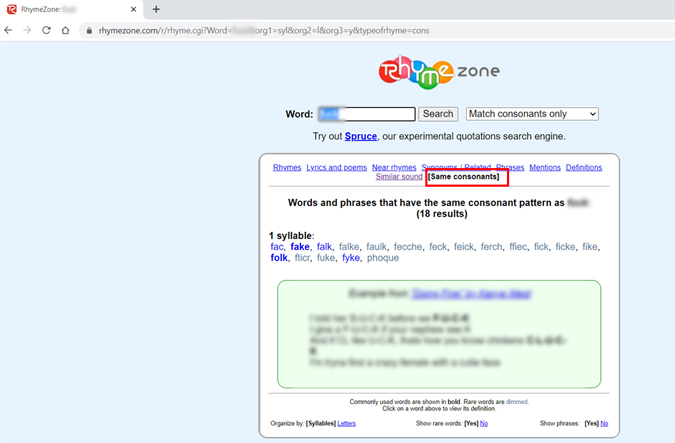Go to browser home page icon
The height and width of the screenshot is (443, 675).
[x=65, y=30]
